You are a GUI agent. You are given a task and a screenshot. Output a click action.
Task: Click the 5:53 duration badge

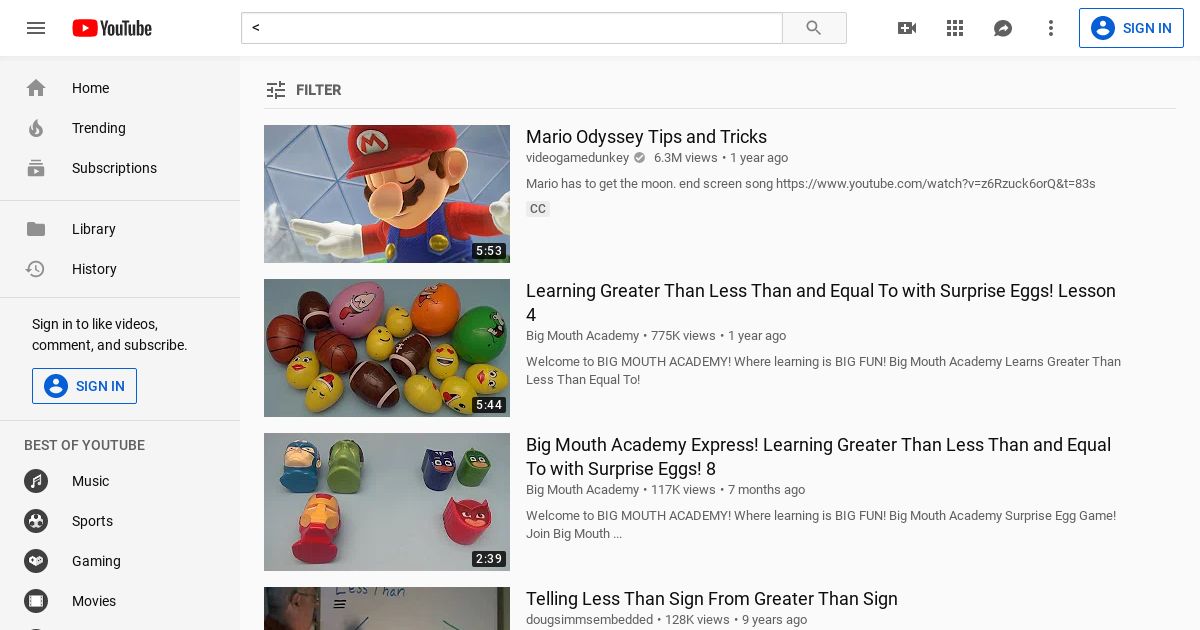pos(489,251)
